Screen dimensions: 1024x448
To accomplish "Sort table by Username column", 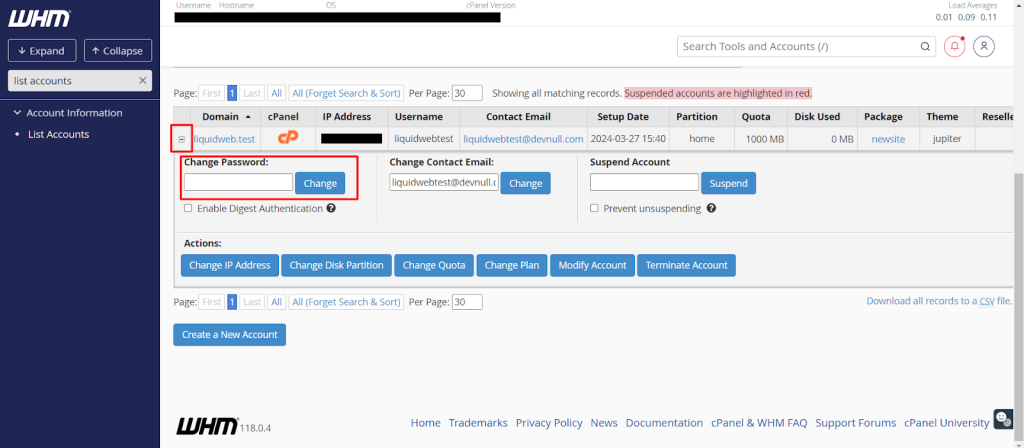I will coord(419,117).
